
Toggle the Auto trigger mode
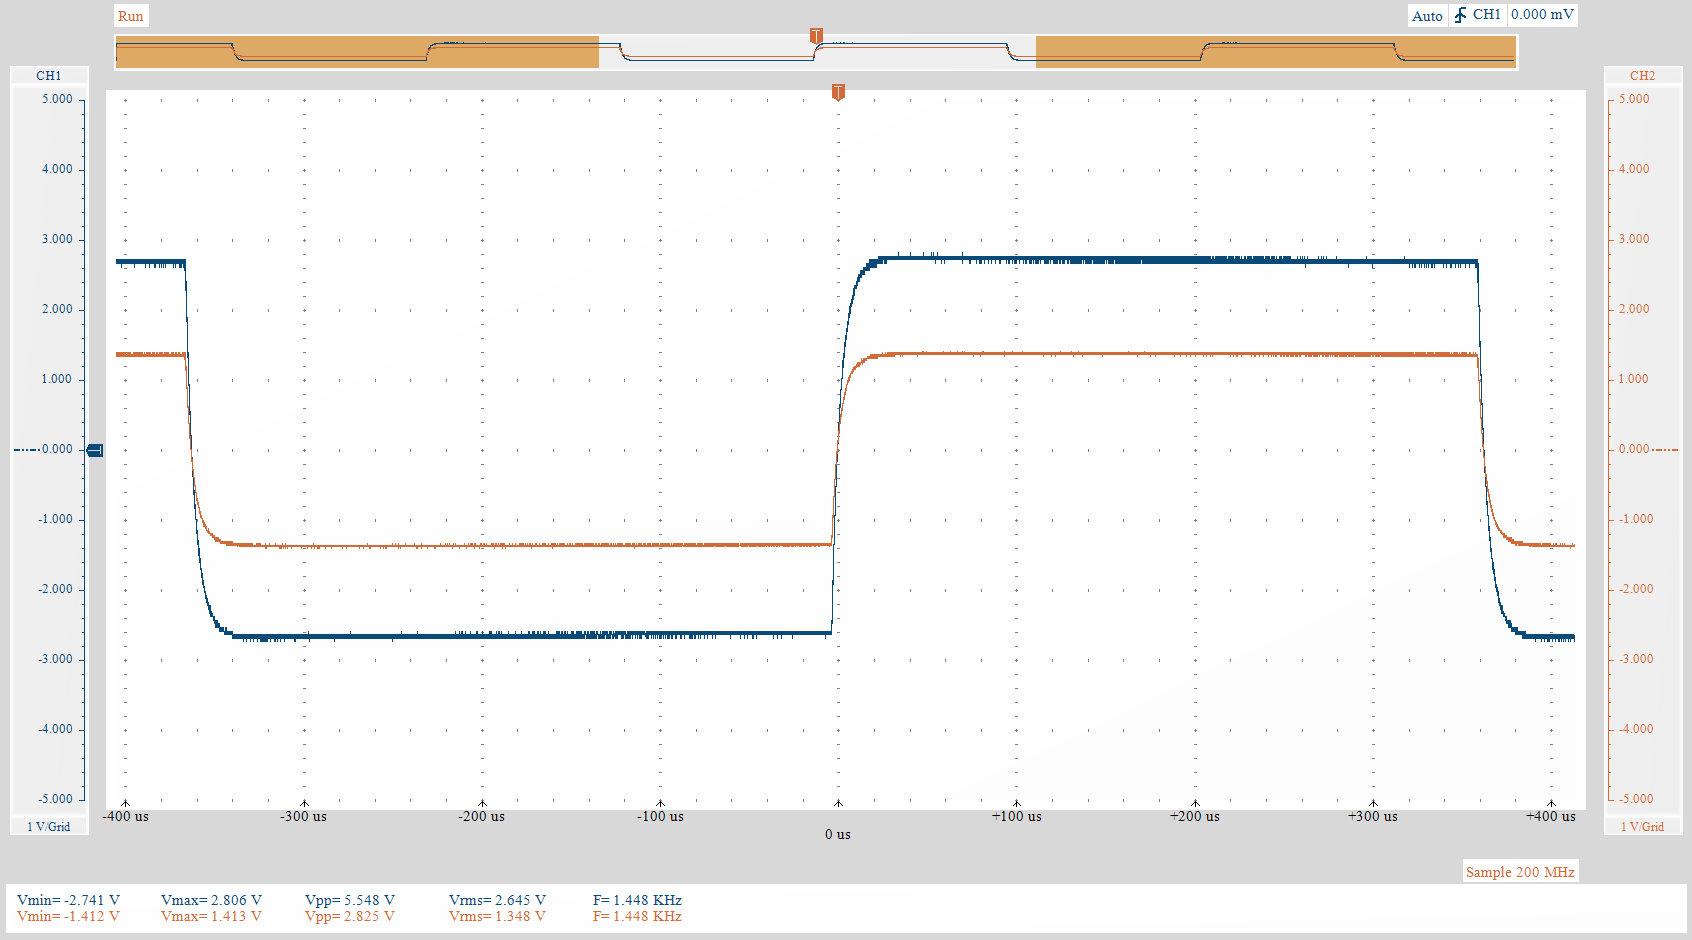click(1427, 16)
